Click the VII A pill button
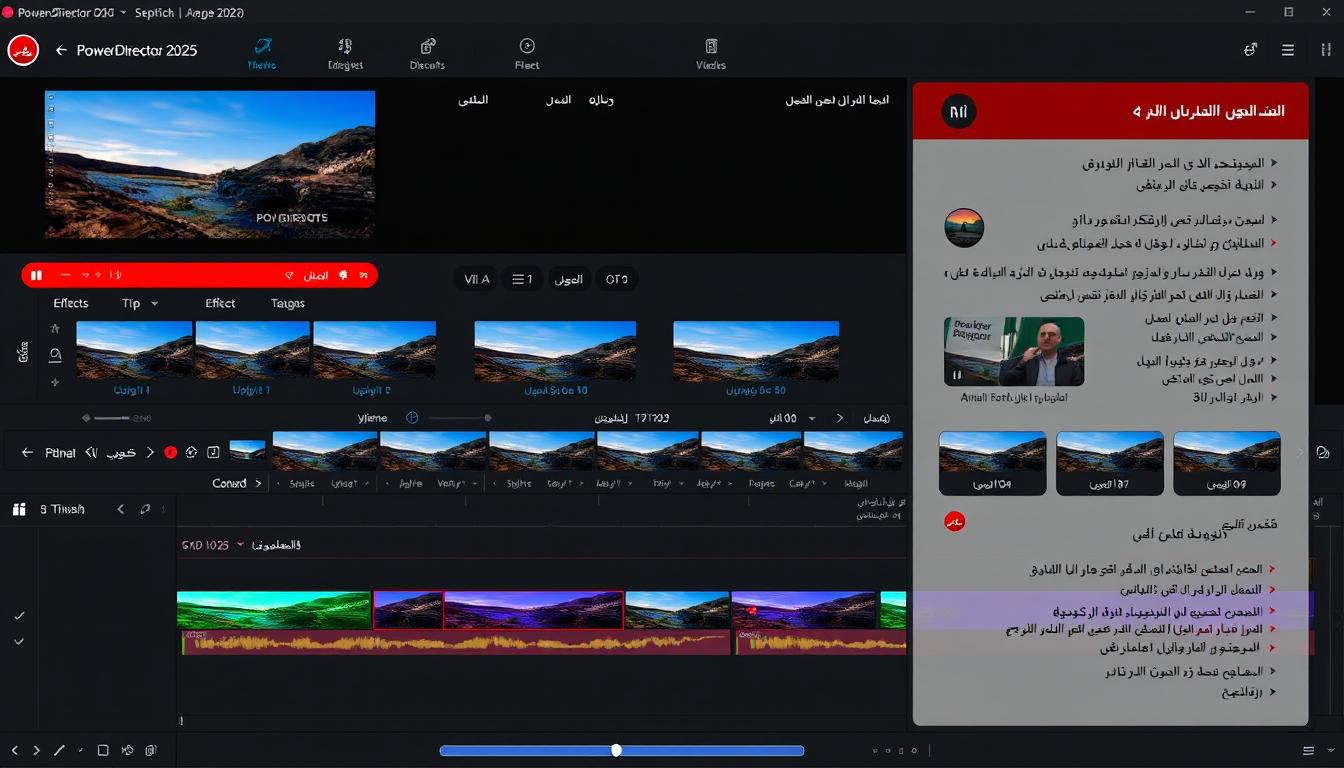The width and height of the screenshot is (1344, 768). tap(477, 279)
